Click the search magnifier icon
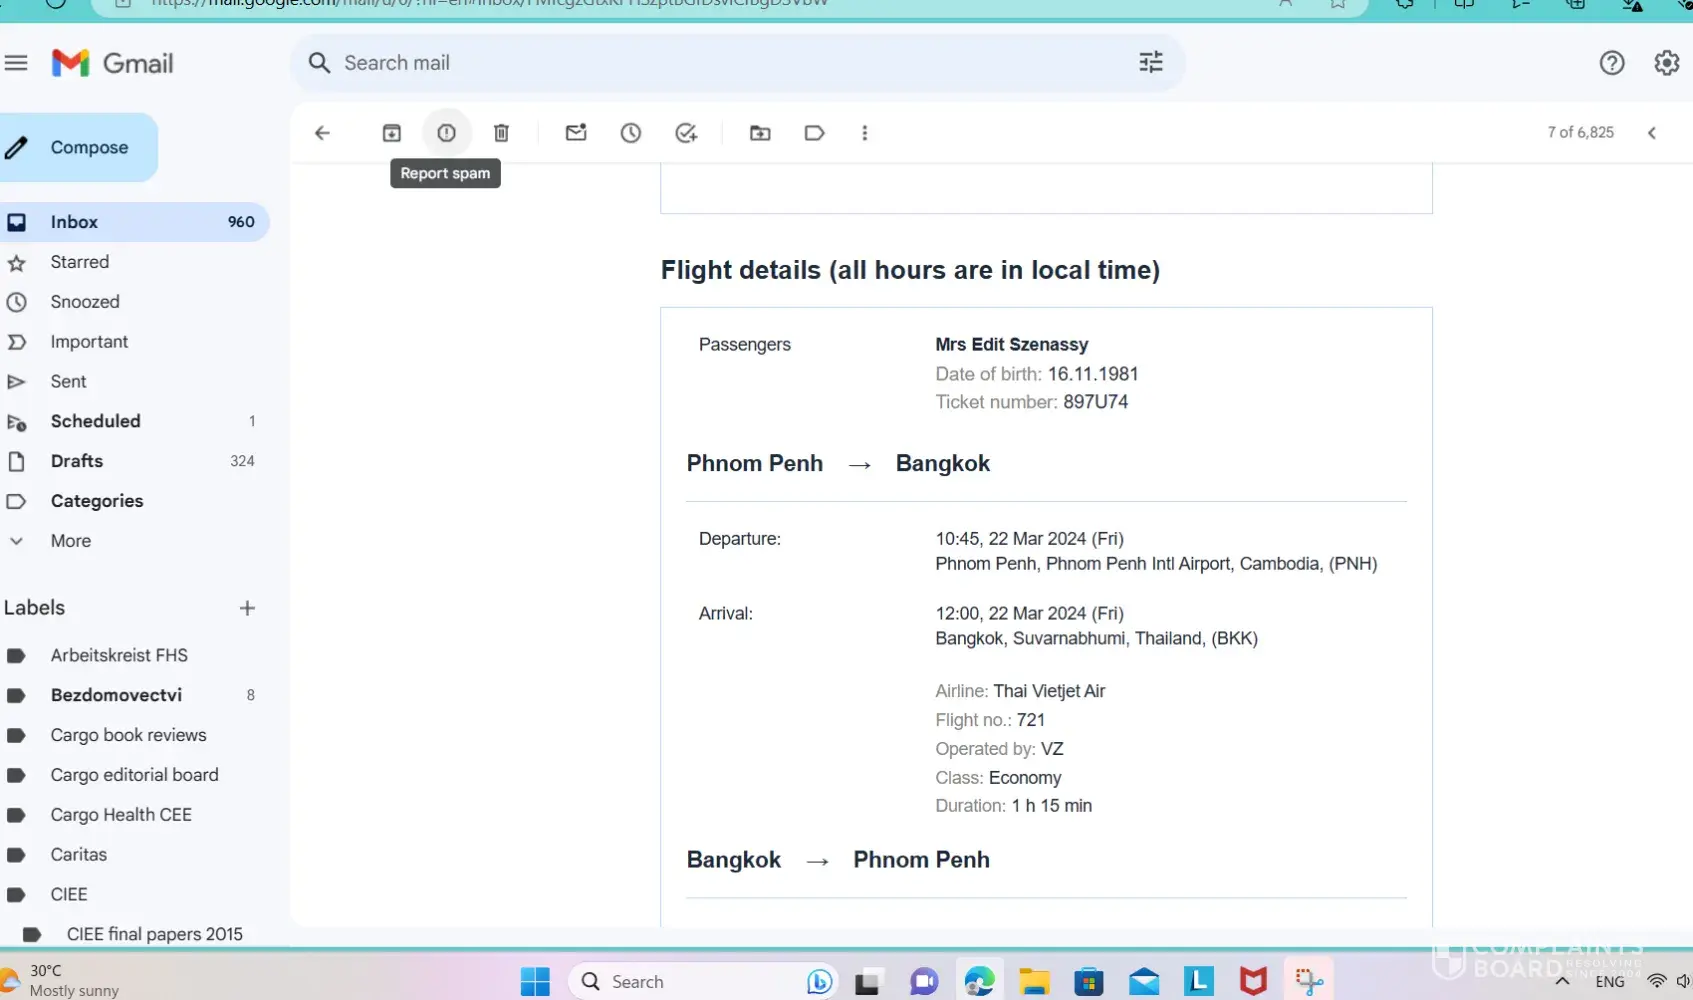 pos(319,63)
